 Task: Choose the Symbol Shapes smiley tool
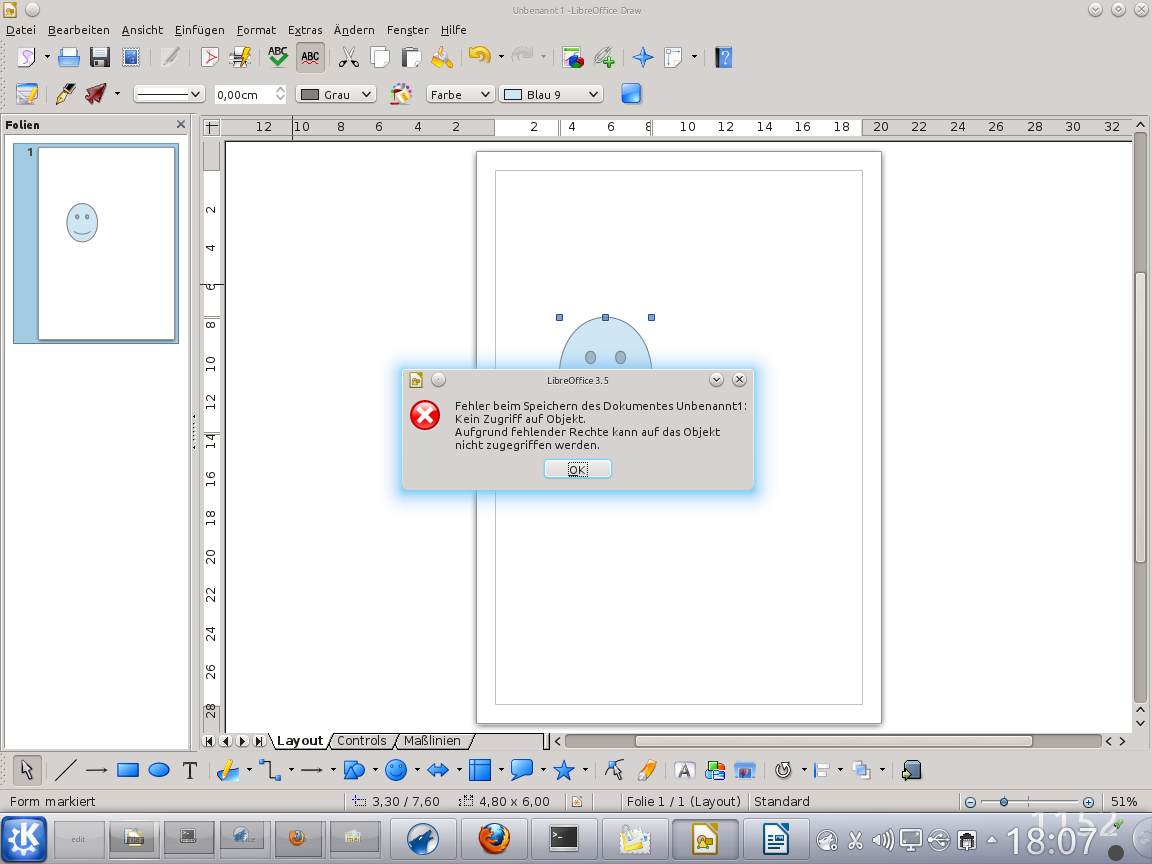pos(396,770)
